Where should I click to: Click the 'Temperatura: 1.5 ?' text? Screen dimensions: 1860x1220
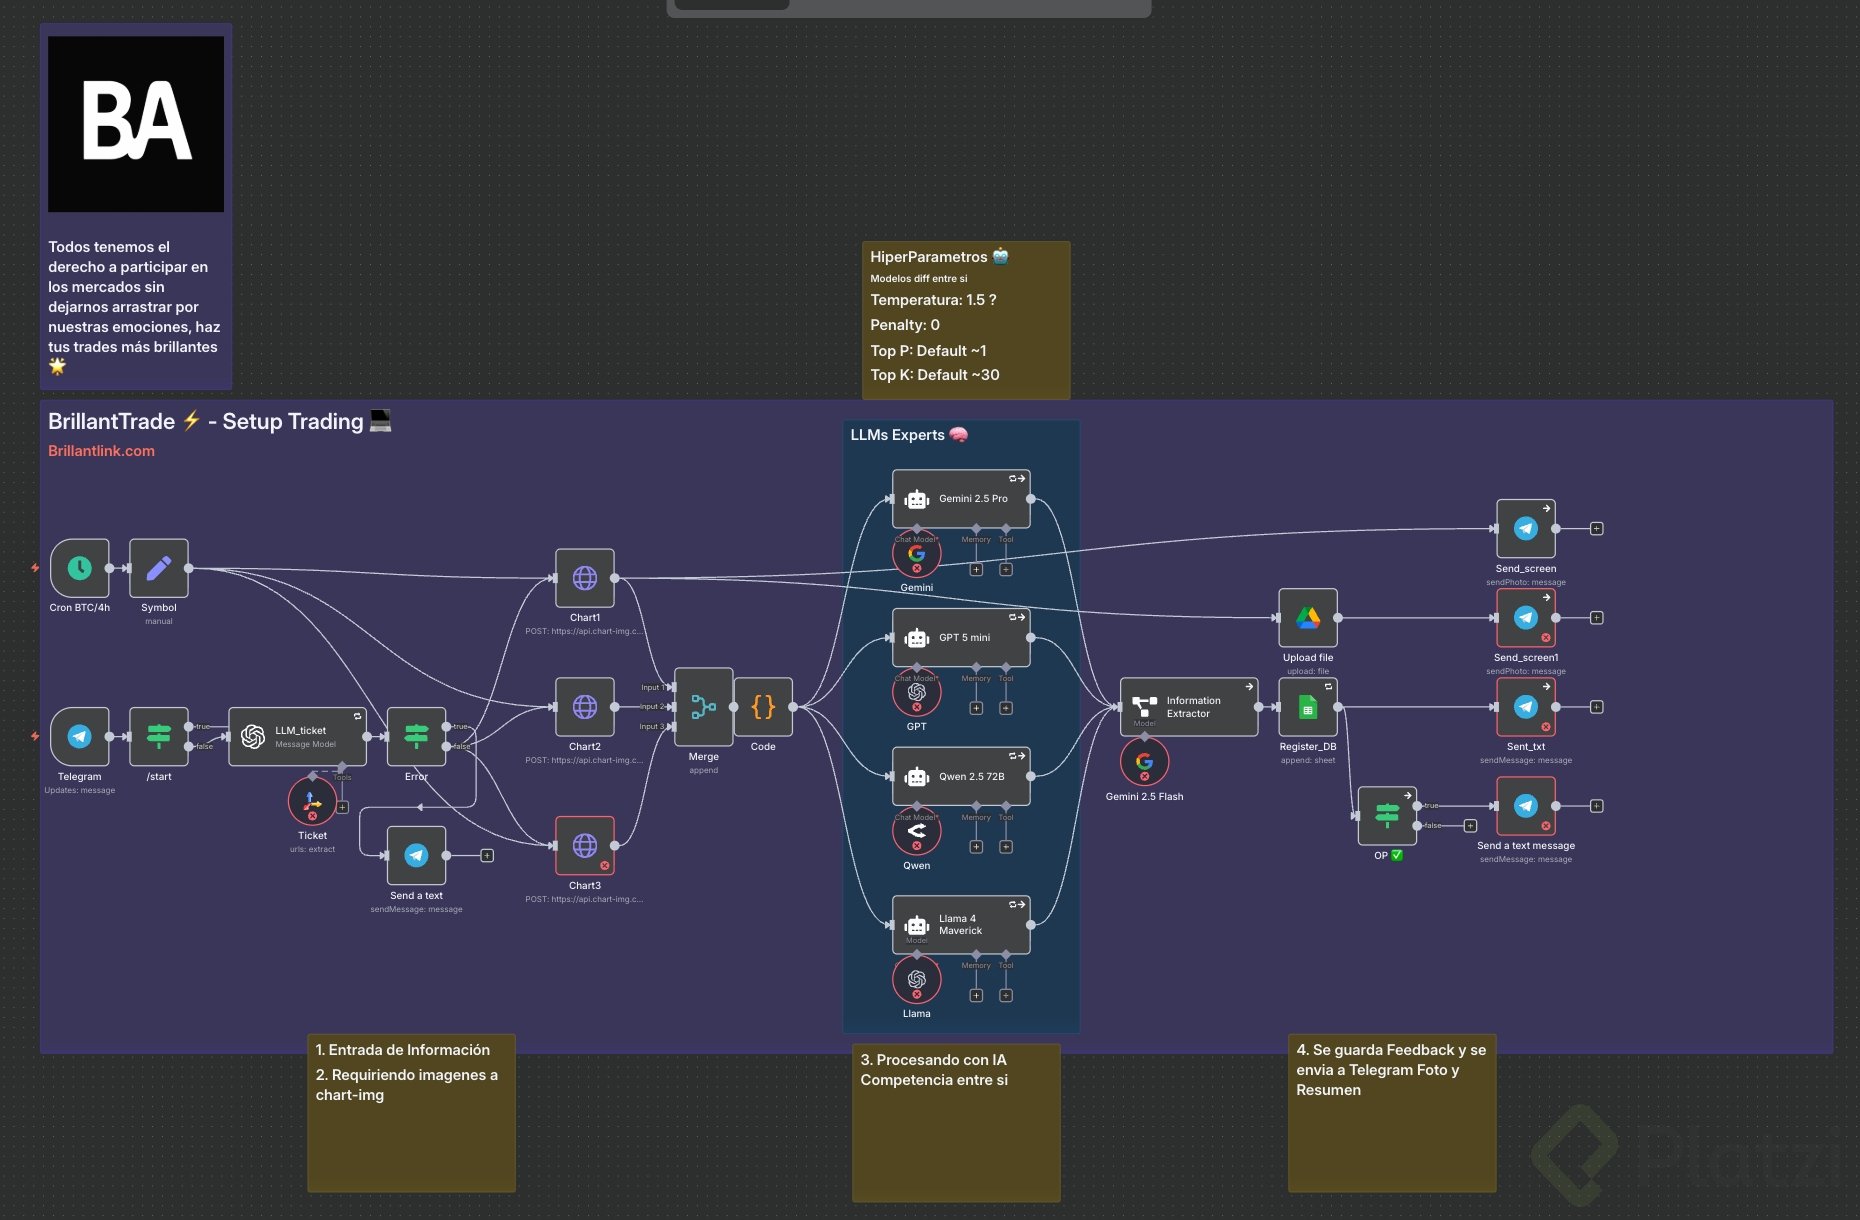pos(933,300)
